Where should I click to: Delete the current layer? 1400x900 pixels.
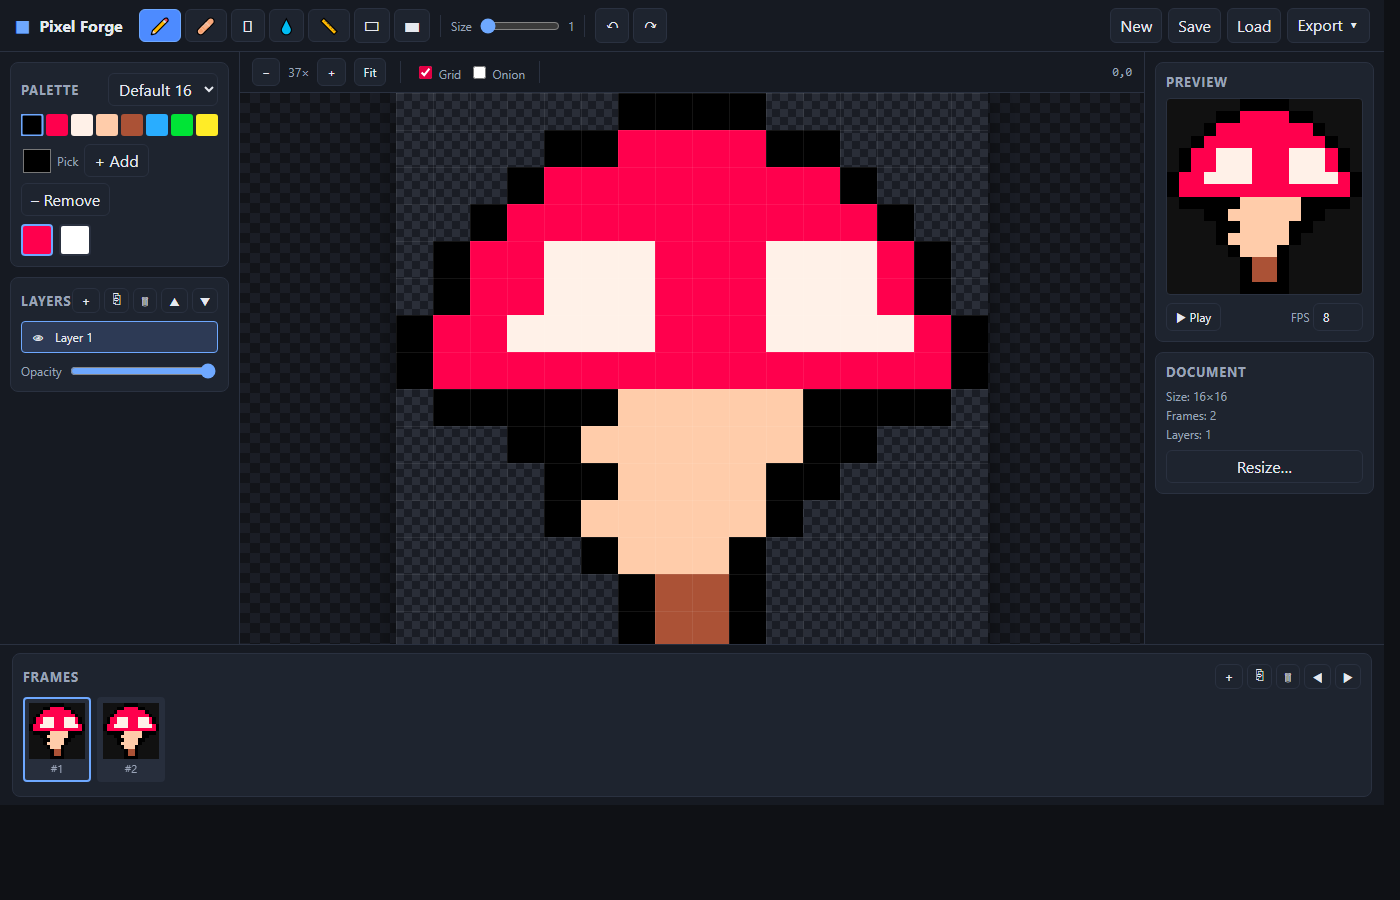click(x=145, y=301)
